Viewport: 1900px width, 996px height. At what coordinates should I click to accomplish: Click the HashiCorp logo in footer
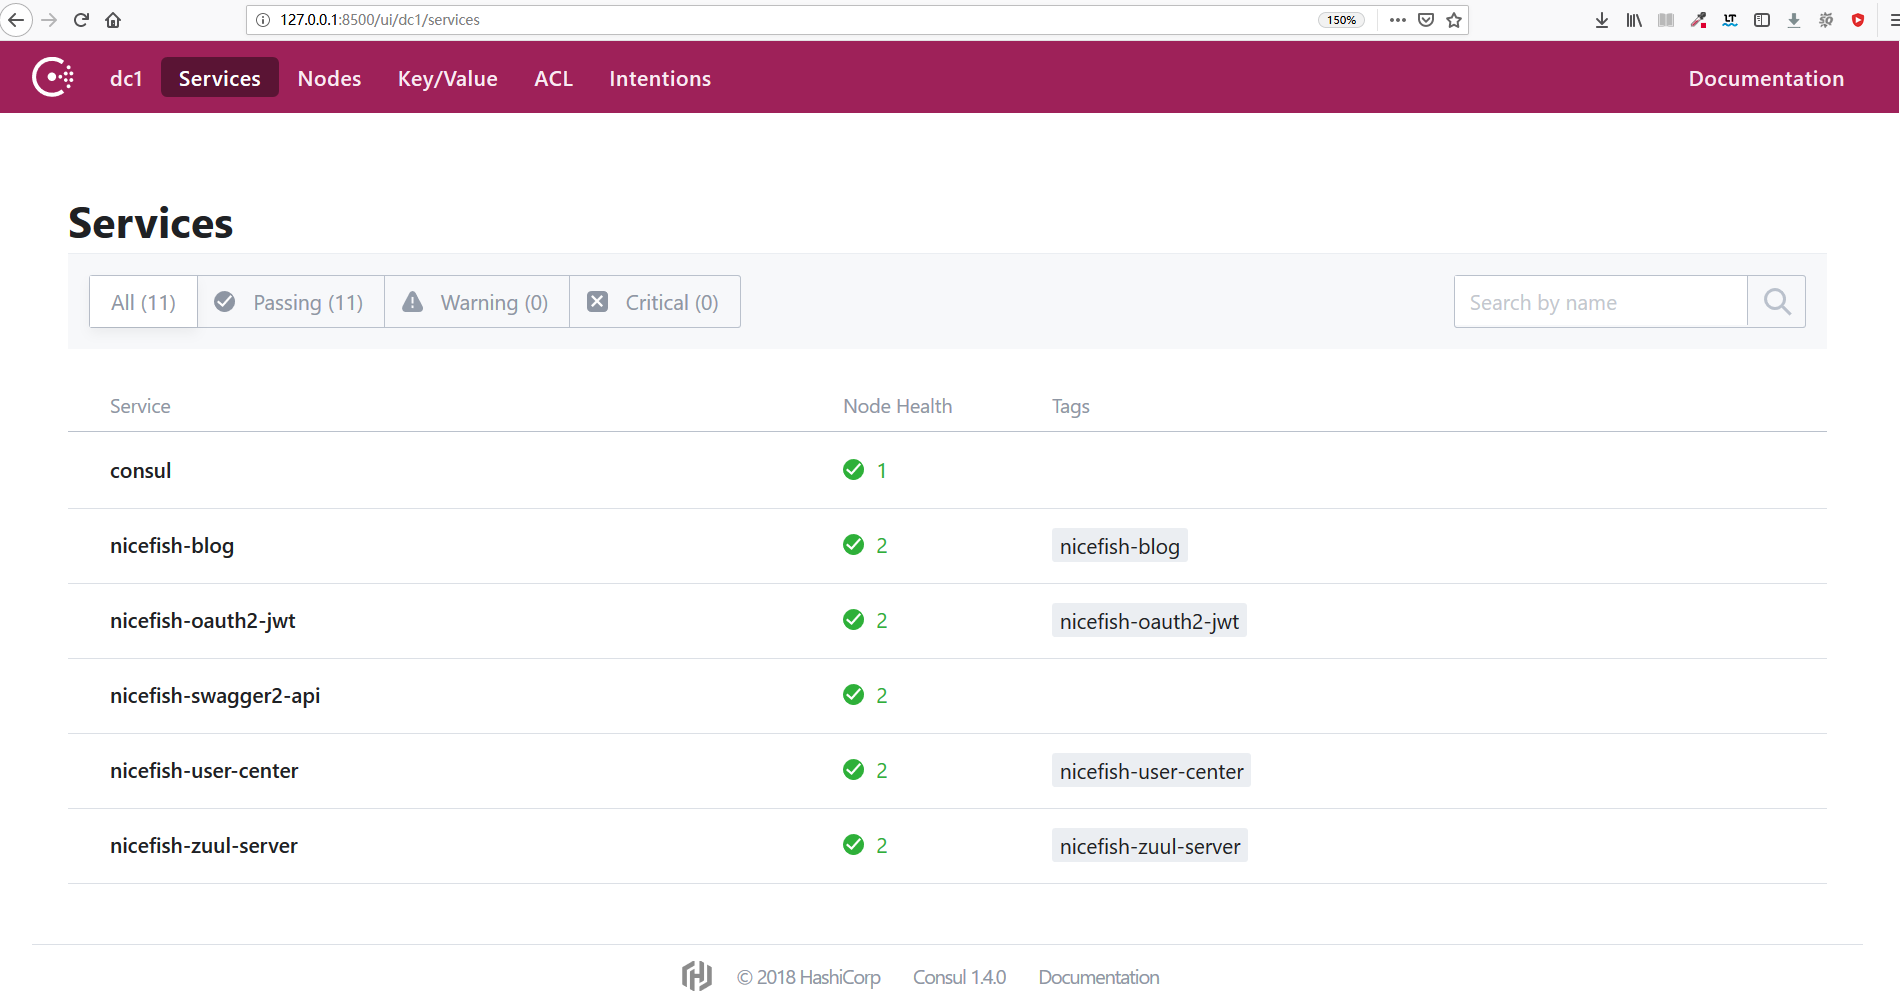tap(697, 976)
